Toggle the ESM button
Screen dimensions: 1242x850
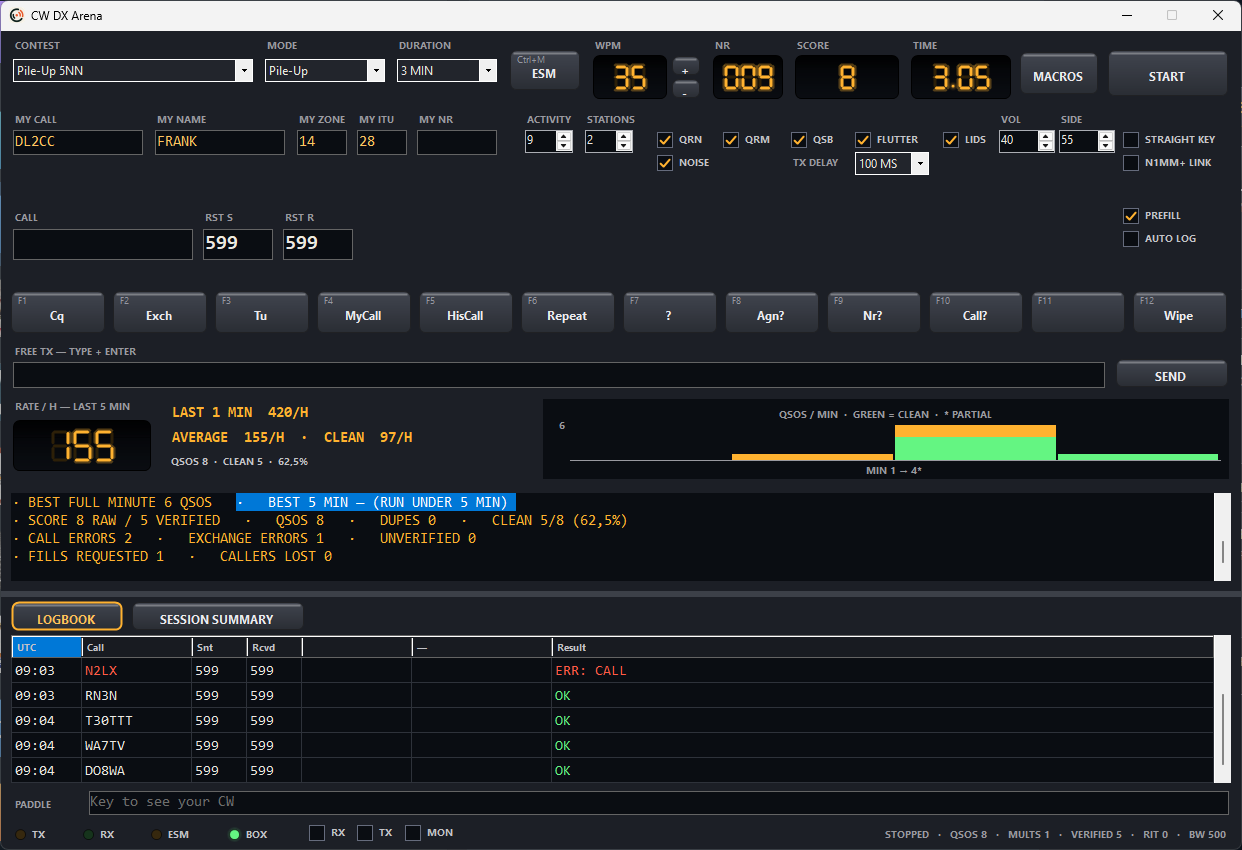pyautogui.click(x=544, y=71)
